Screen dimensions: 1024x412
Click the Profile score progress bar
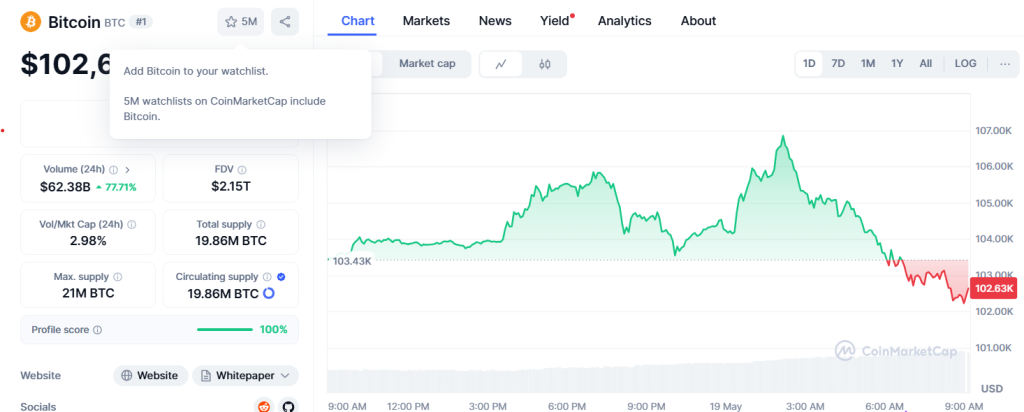click(225, 330)
